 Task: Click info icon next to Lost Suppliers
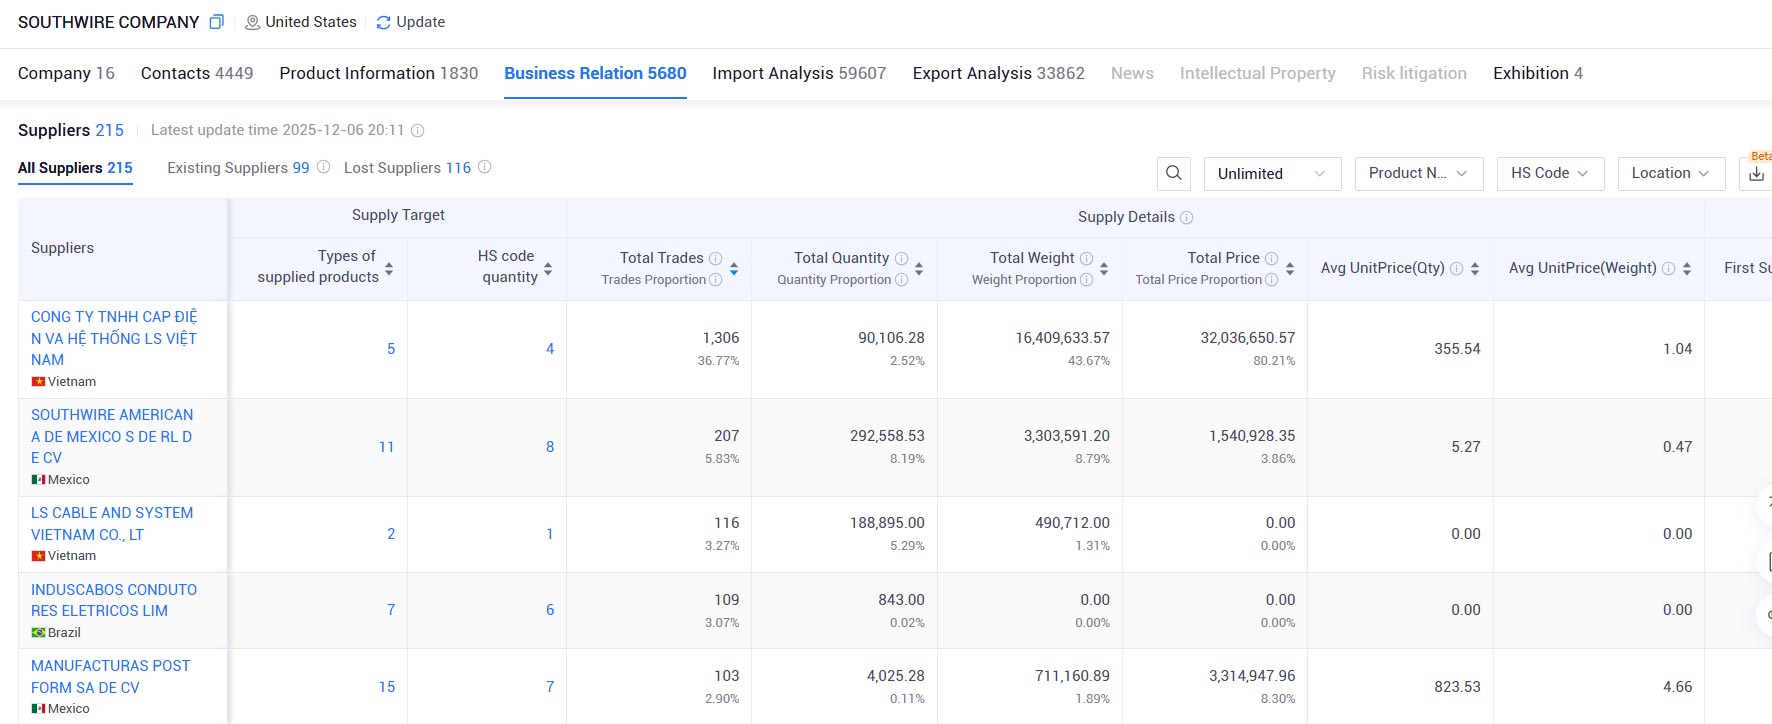(x=484, y=167)
